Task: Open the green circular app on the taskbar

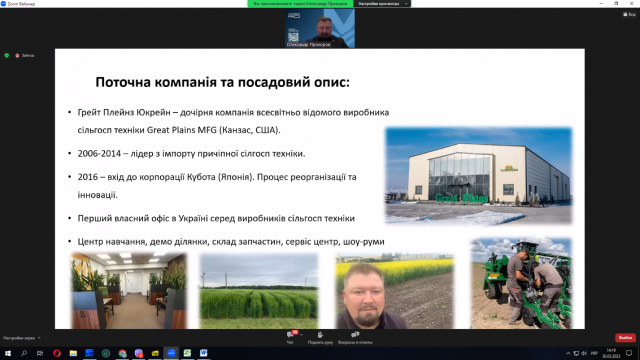Action: coord(106,353)
